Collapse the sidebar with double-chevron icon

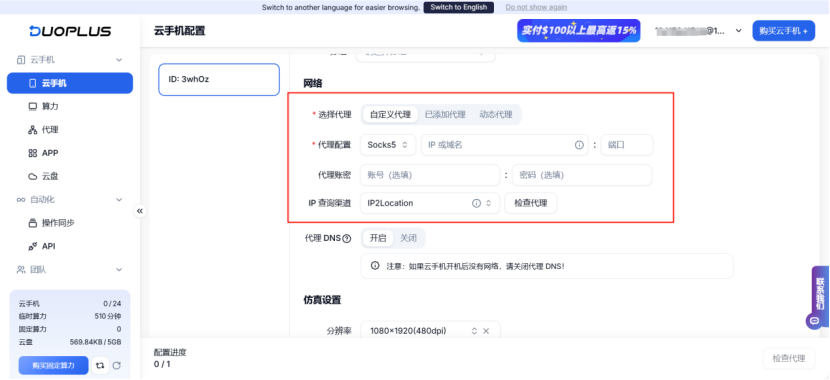pyautogui.click(x=140, y=211)
